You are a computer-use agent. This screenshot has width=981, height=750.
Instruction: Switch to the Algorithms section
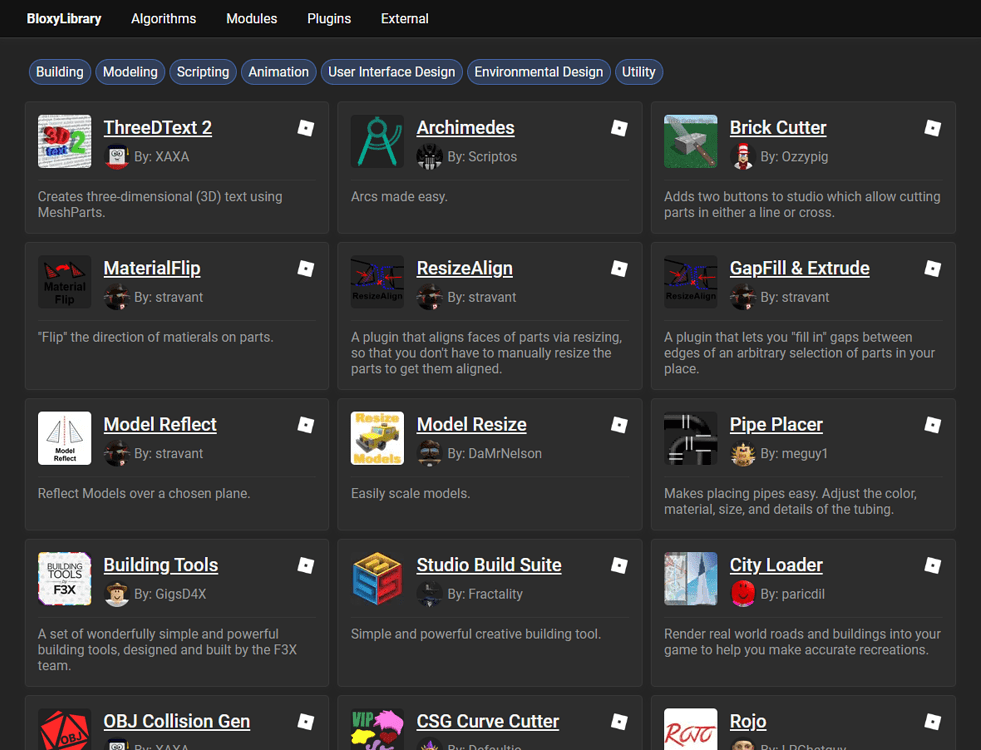pos(163,18)
